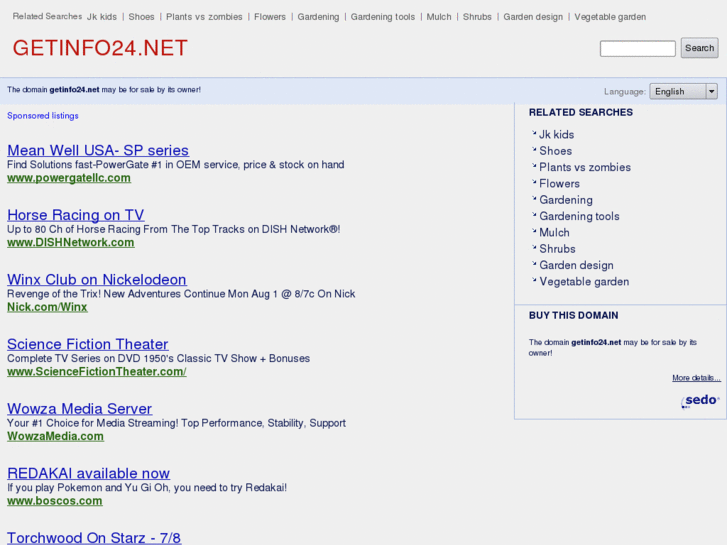
Task: Click the Sponsored listings label
Action: tap(43, 116)
